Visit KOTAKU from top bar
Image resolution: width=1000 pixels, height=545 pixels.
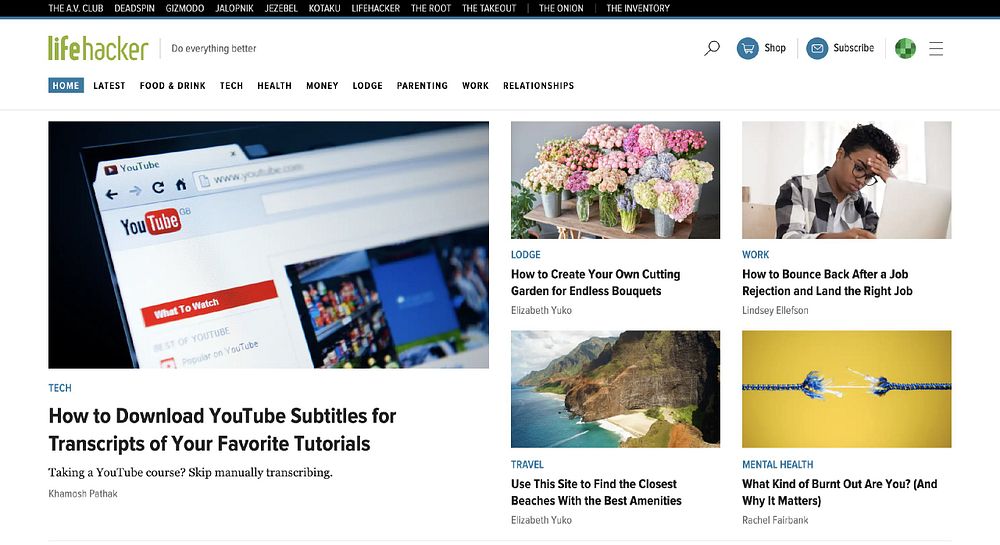(x=325, y=8)
